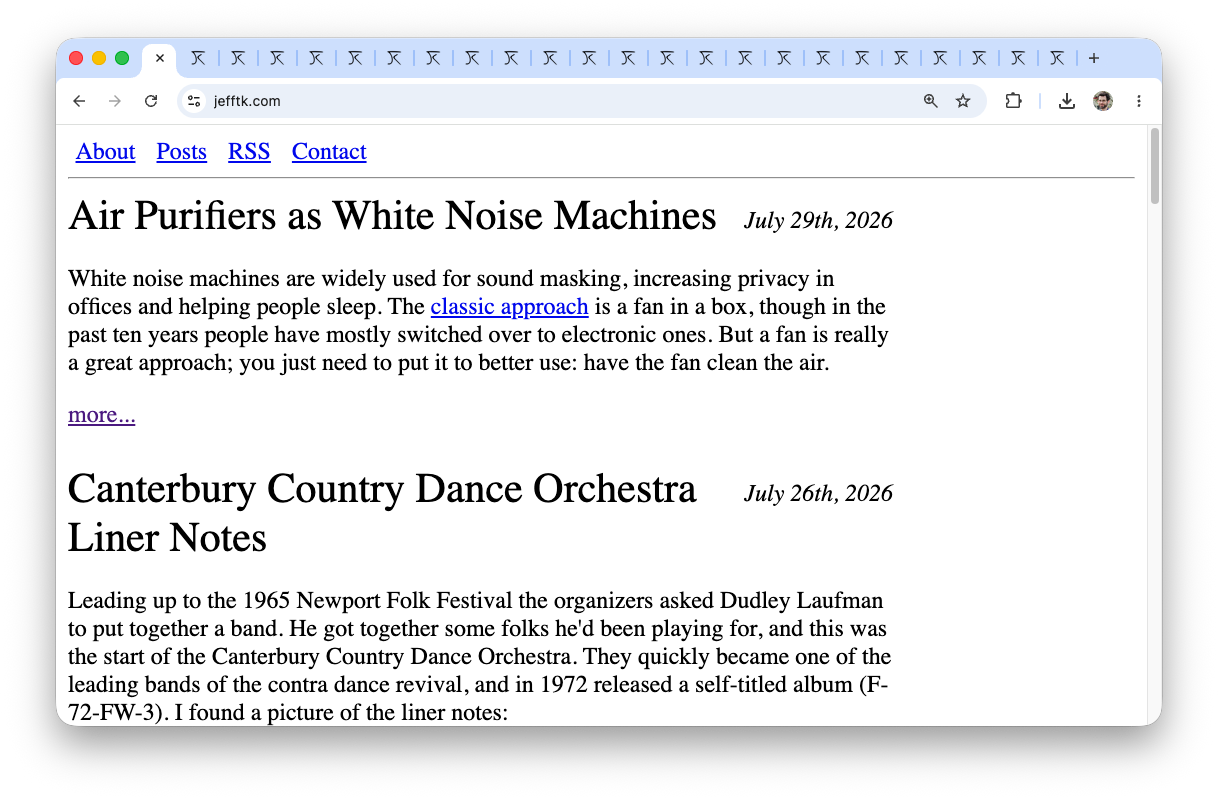The height and width of the screenshot is (800, 1218).
Task: Close the active tab with its X
Action: 160,58
